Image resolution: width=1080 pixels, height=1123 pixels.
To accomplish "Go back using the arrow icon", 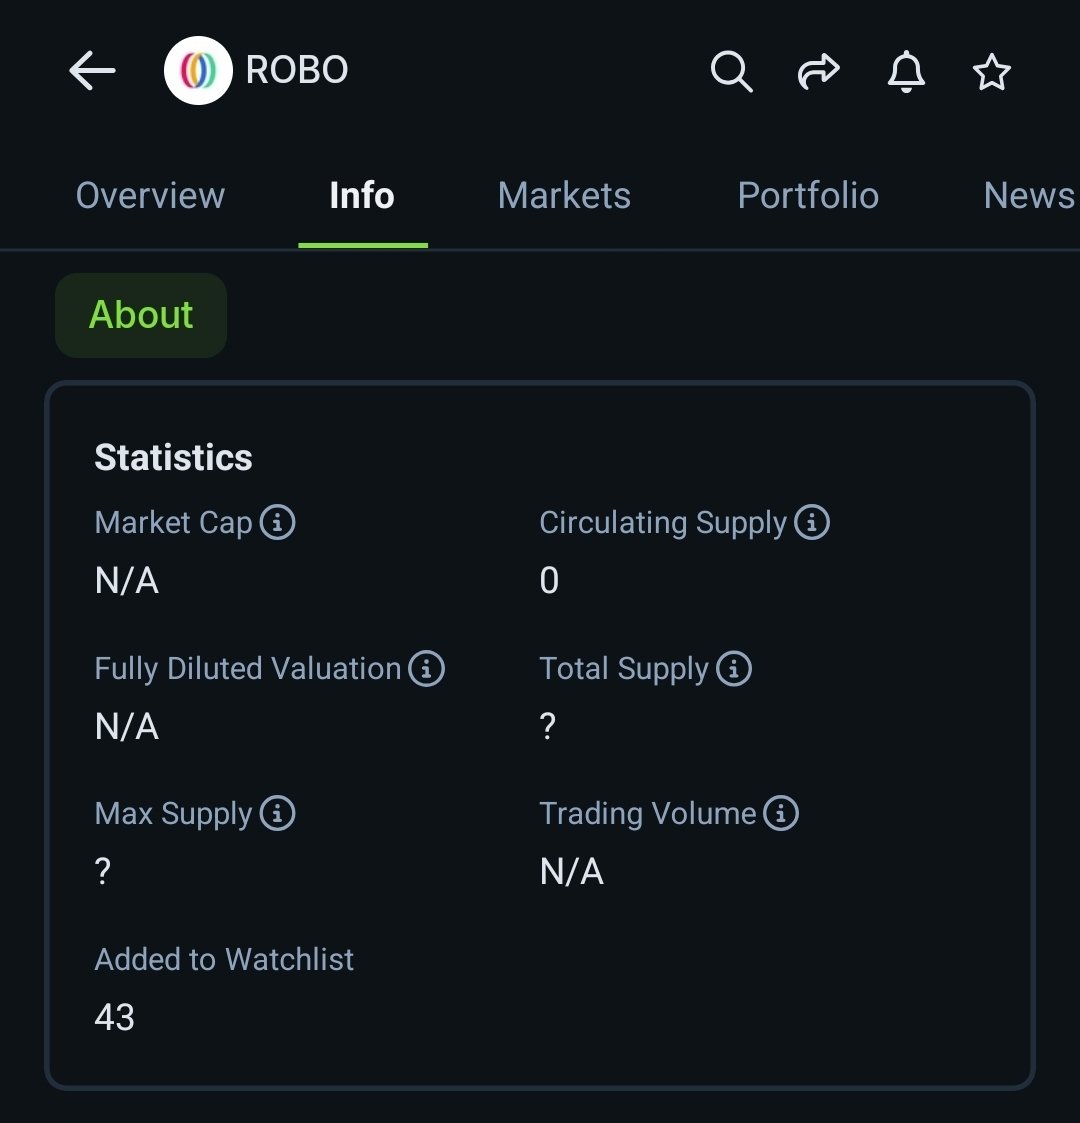I will point(92,70).
